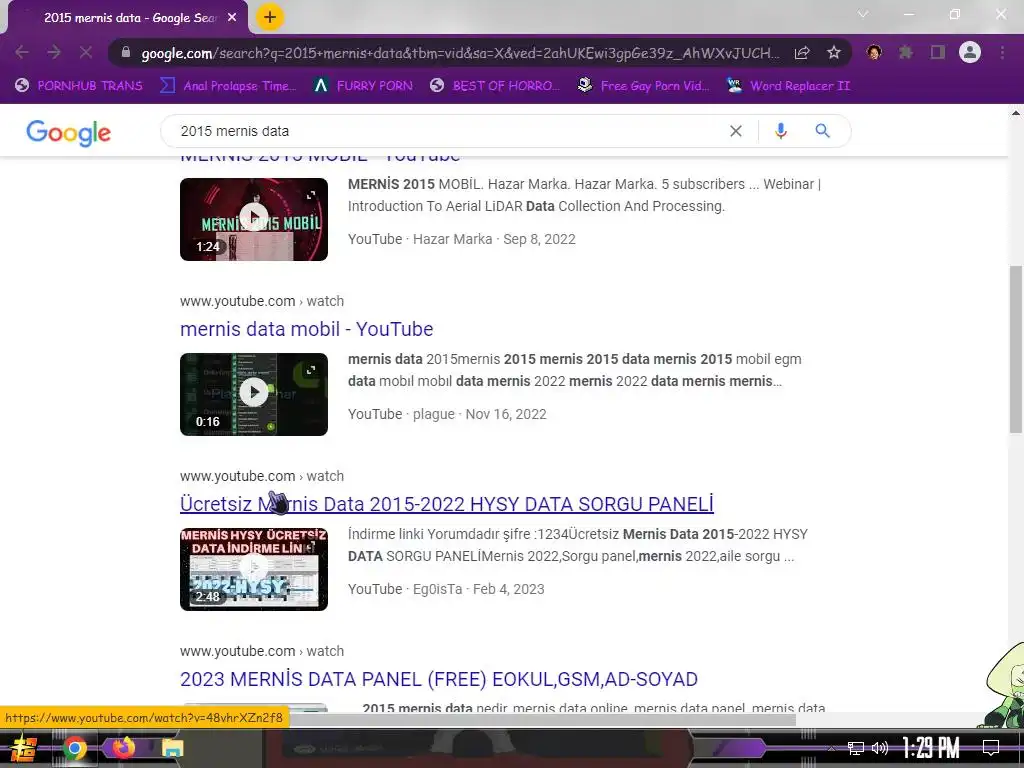The height and width of the screenshot is (768, 1024).
Task: Open the Word Replacer II bookmark
Action: click(788, 86)
